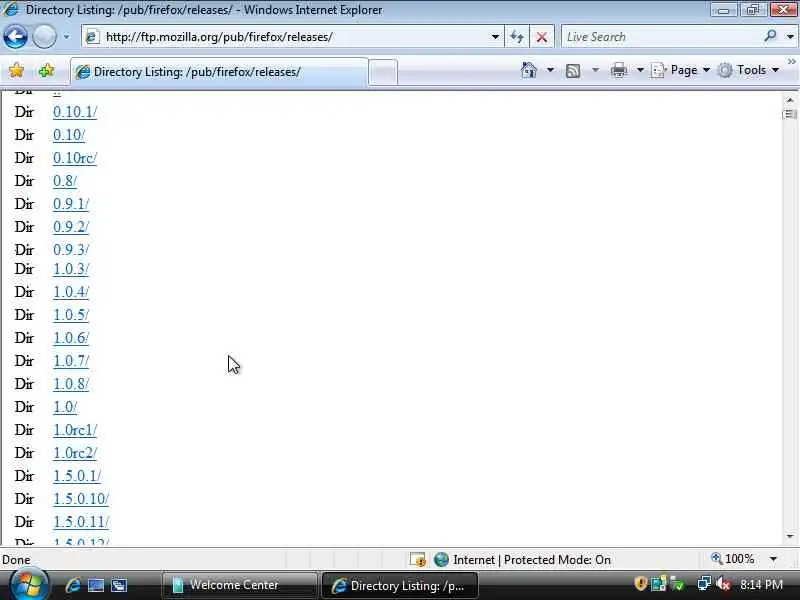Open the 1.5.0.1/ directory link

[x=77, y=476]
